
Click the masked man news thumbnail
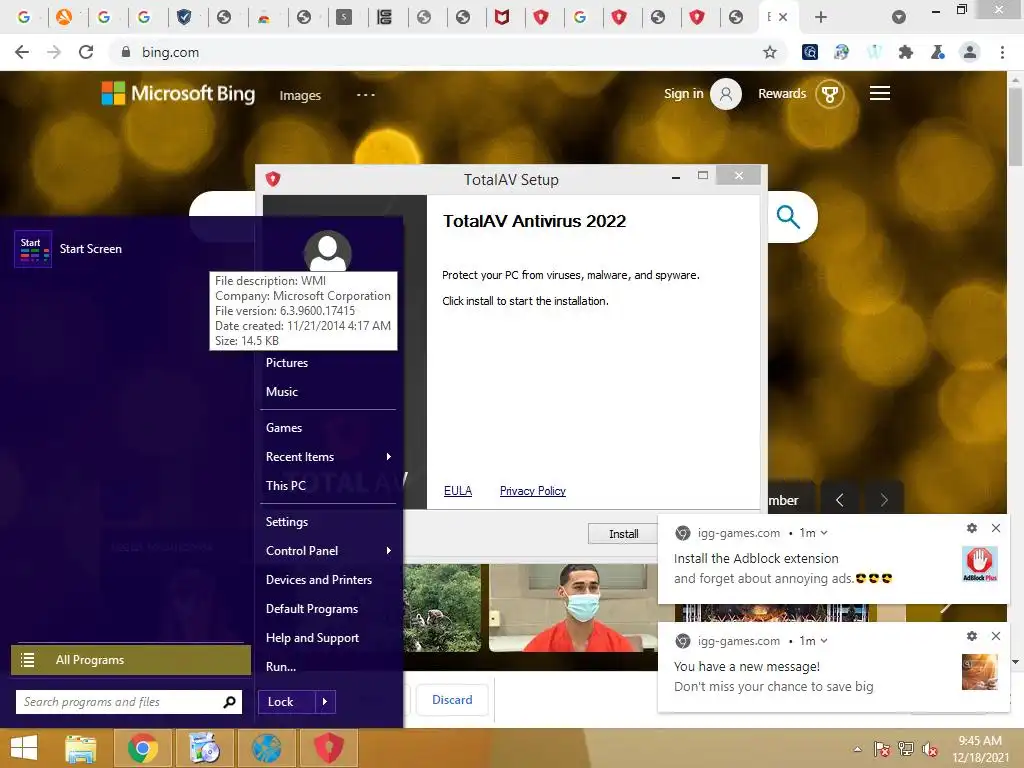coord(573,608)
